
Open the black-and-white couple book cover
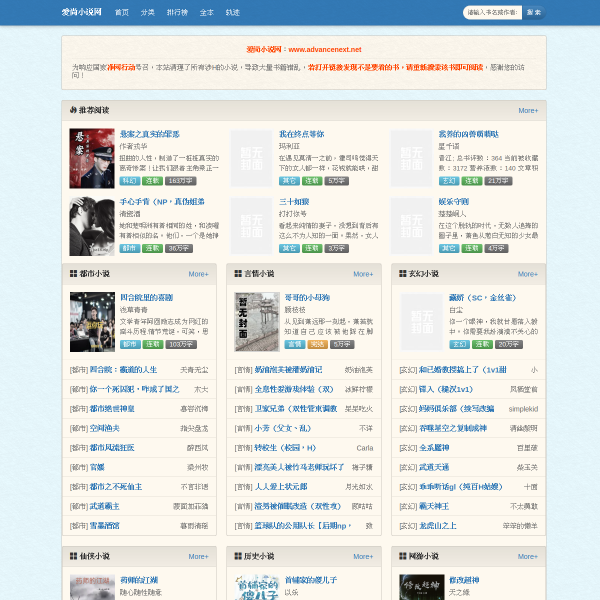click(x=92, y=226)
